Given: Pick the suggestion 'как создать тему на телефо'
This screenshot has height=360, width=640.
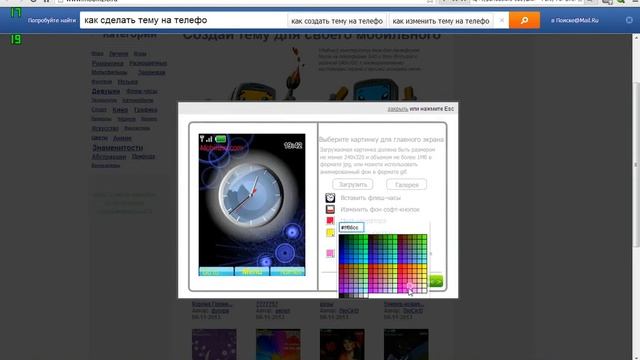Looking at the screenshot, I should [x=337, y=21].
